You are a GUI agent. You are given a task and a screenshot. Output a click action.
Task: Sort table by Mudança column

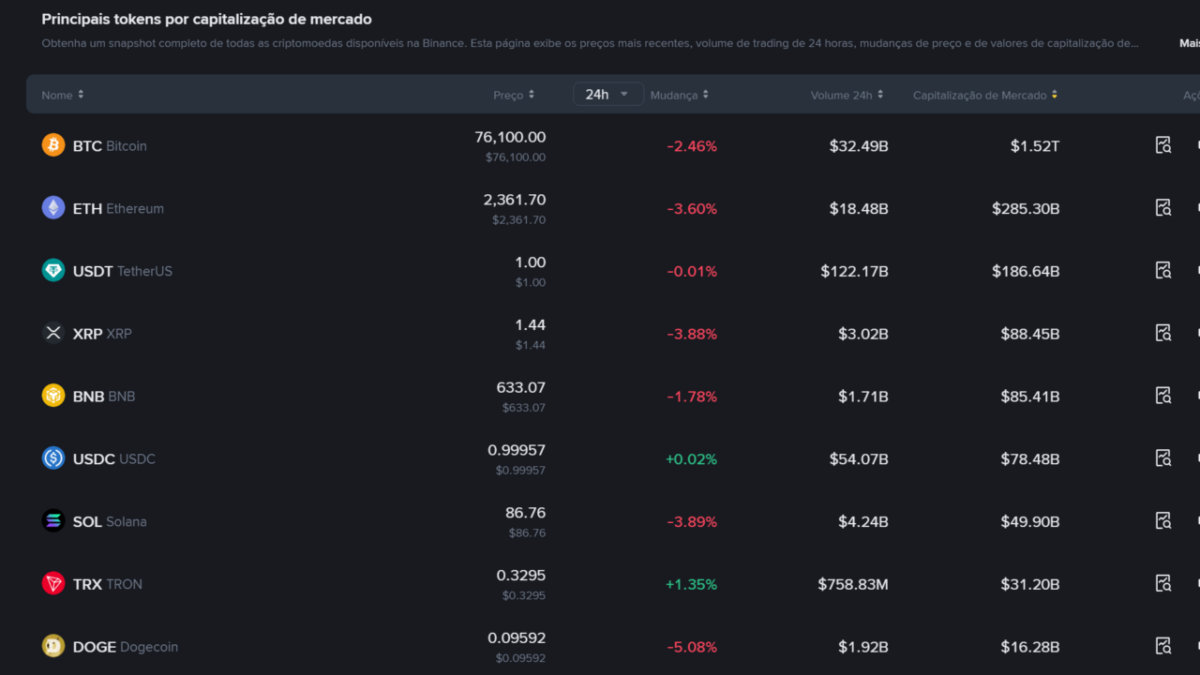[679, 95]
